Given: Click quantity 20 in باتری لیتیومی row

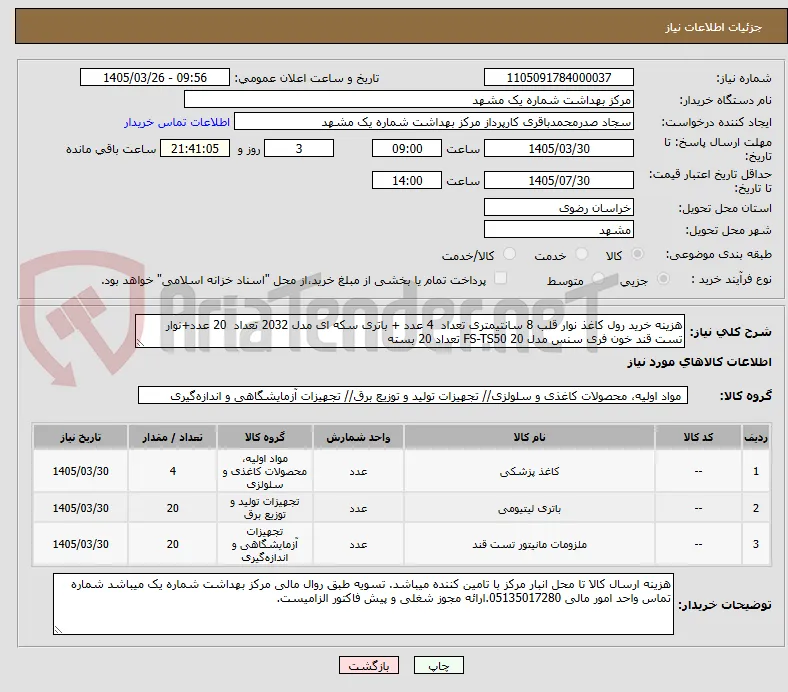Looking at the screenshot, I should (x=172, y=508).
